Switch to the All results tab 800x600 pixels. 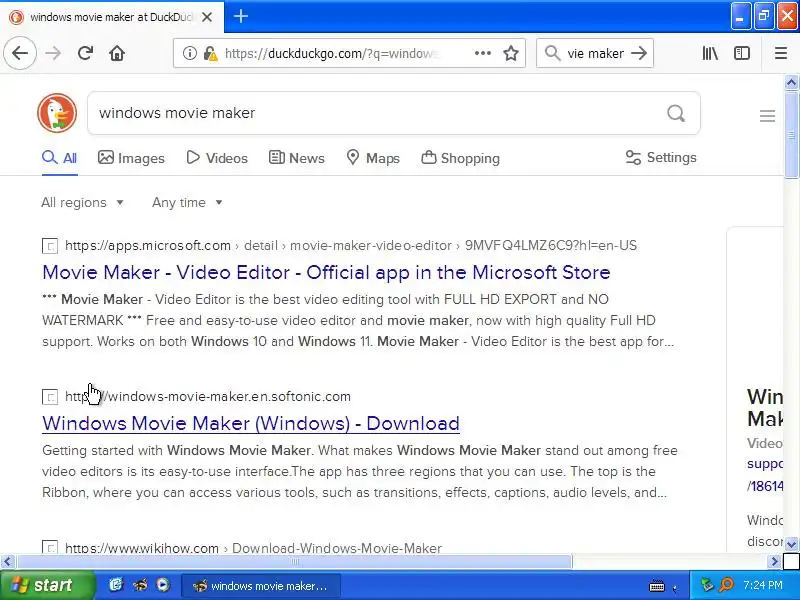60,158
